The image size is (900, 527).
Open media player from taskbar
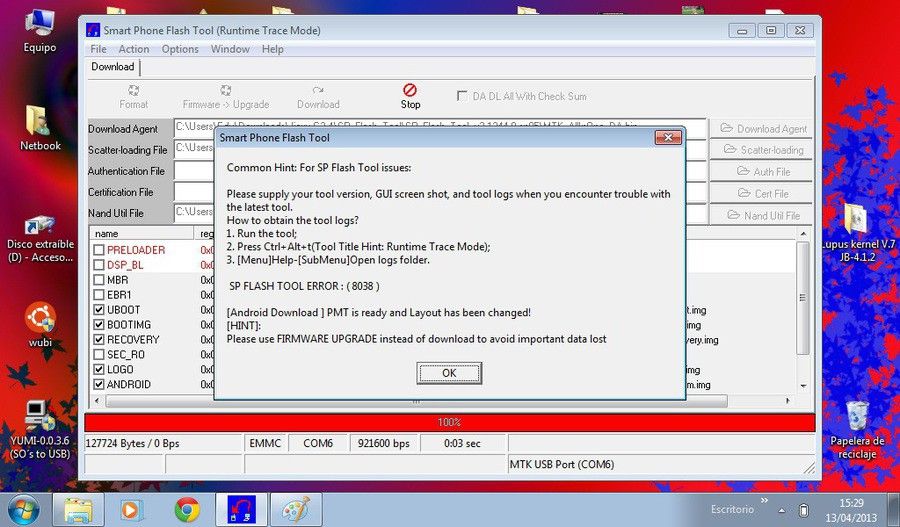point(131,510)
